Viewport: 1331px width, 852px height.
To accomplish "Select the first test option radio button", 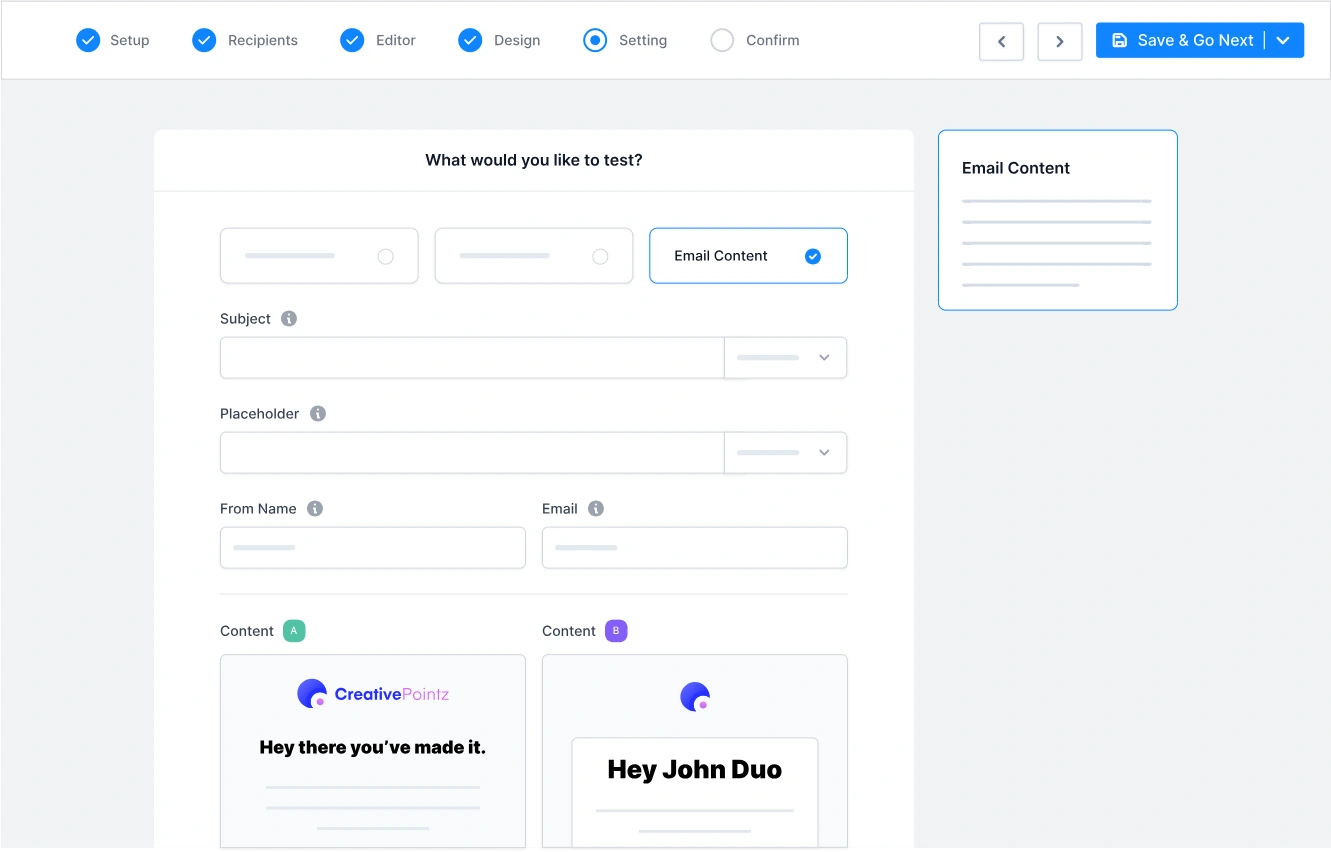I will click(x=385, y=257).
